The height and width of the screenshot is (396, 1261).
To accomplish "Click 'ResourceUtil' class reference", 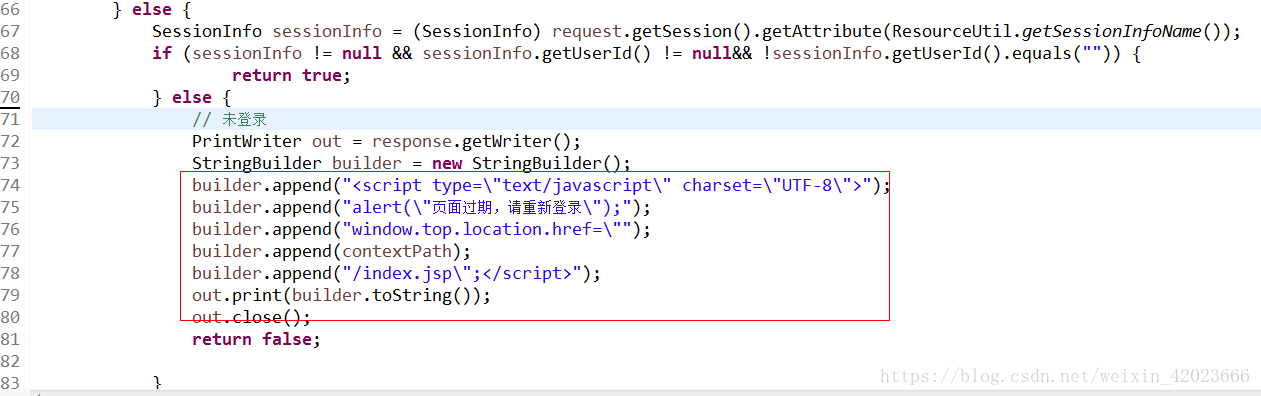I will click(951, 31).
